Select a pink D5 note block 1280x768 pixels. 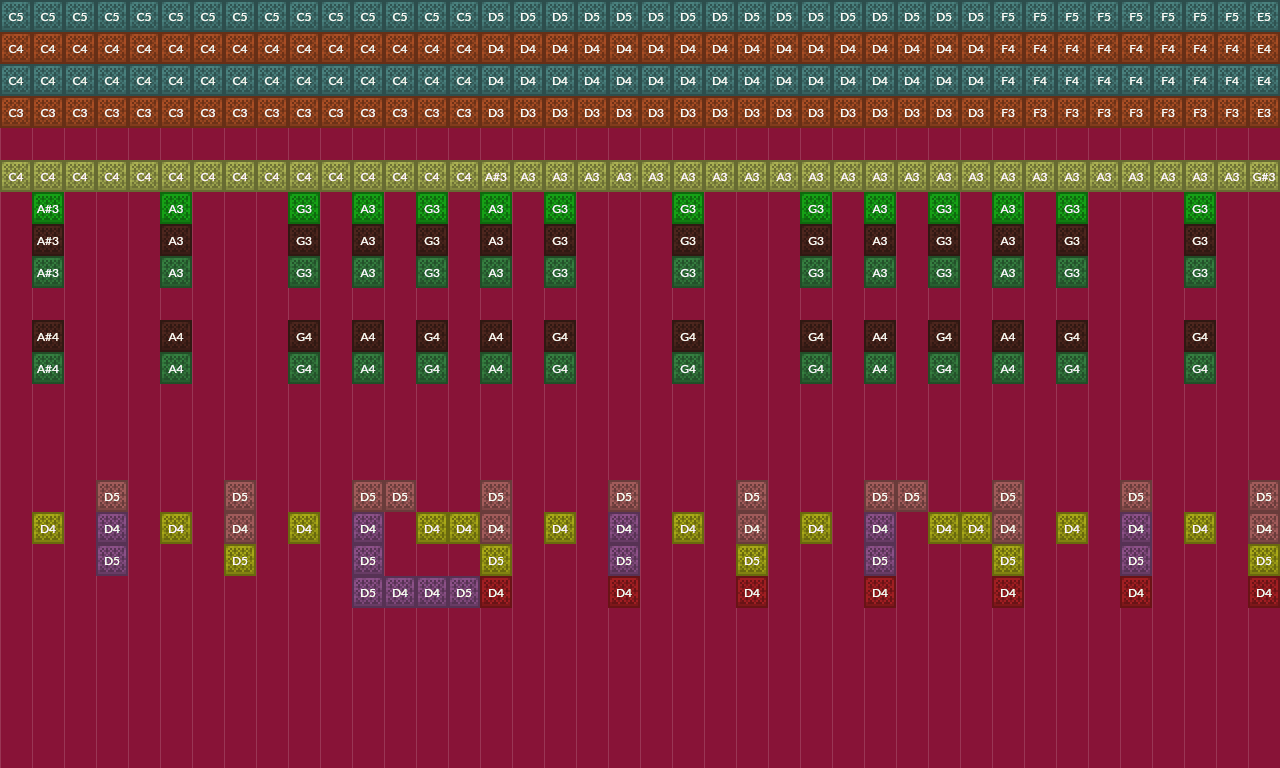tap(111, 496)
